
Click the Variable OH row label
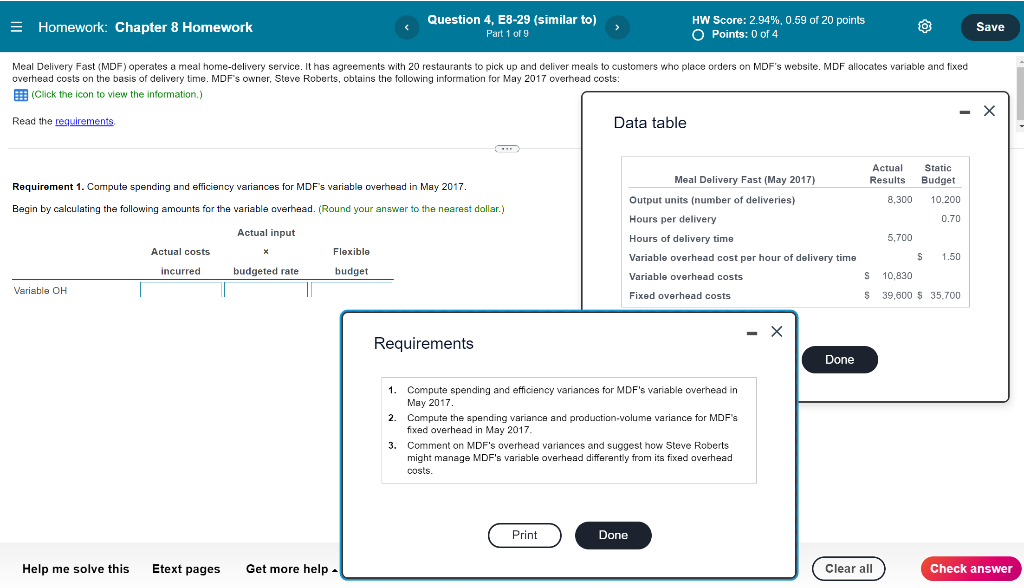[40, 291]
